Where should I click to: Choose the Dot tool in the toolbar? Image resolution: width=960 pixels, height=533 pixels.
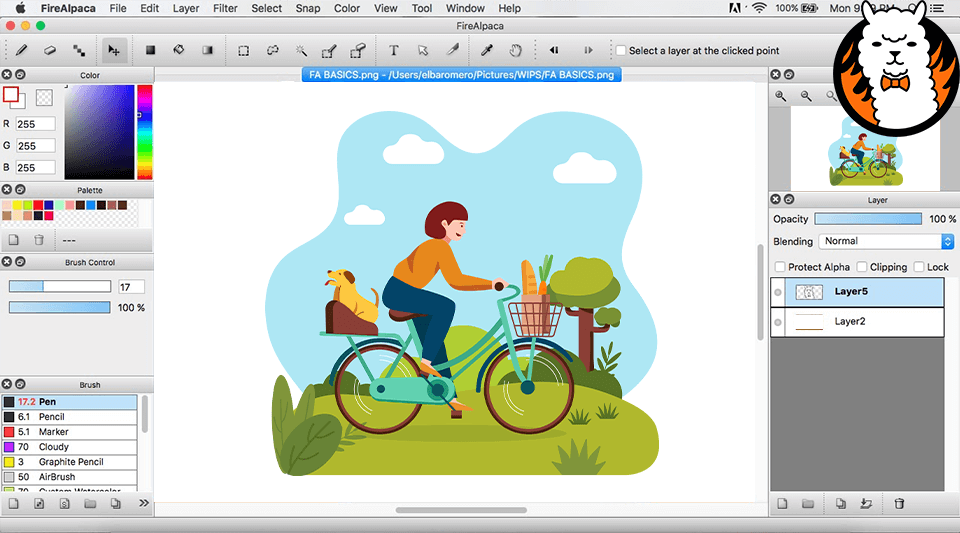pos(79,50)
